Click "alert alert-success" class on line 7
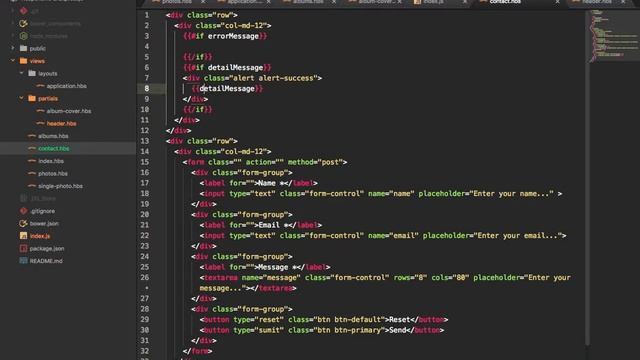640x360 pixels. (x=273, y=78)
